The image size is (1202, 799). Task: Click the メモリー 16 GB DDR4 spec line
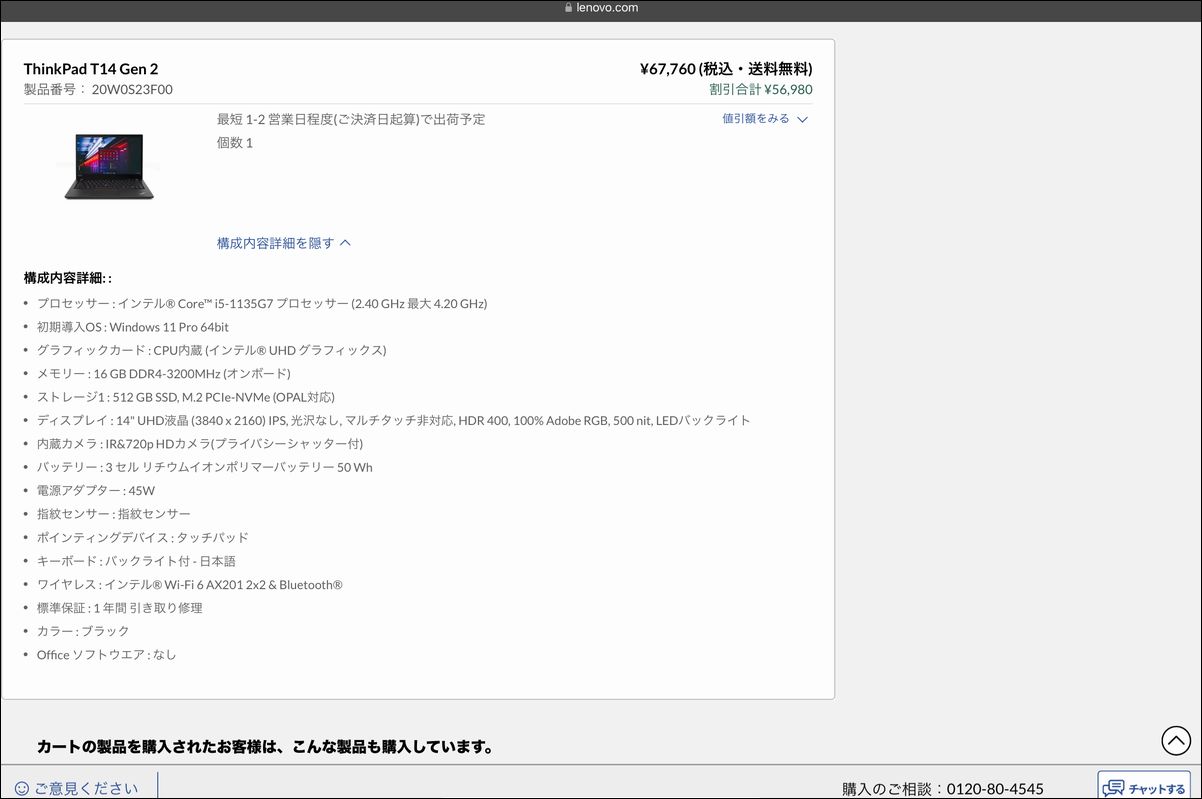pyautogui.click(x=164, y=374)
